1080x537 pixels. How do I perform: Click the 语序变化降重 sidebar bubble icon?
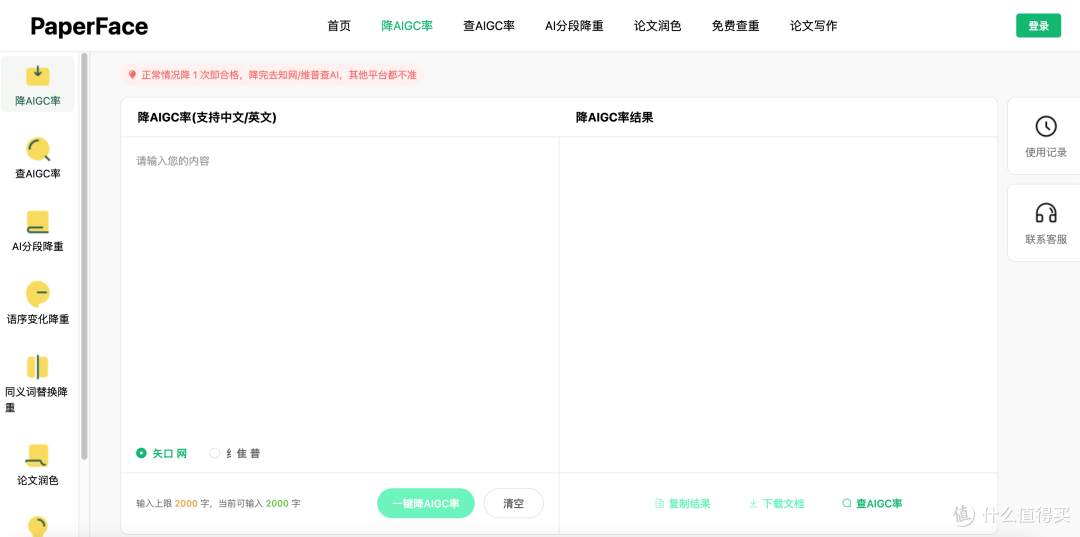click(x=38, y=294)
